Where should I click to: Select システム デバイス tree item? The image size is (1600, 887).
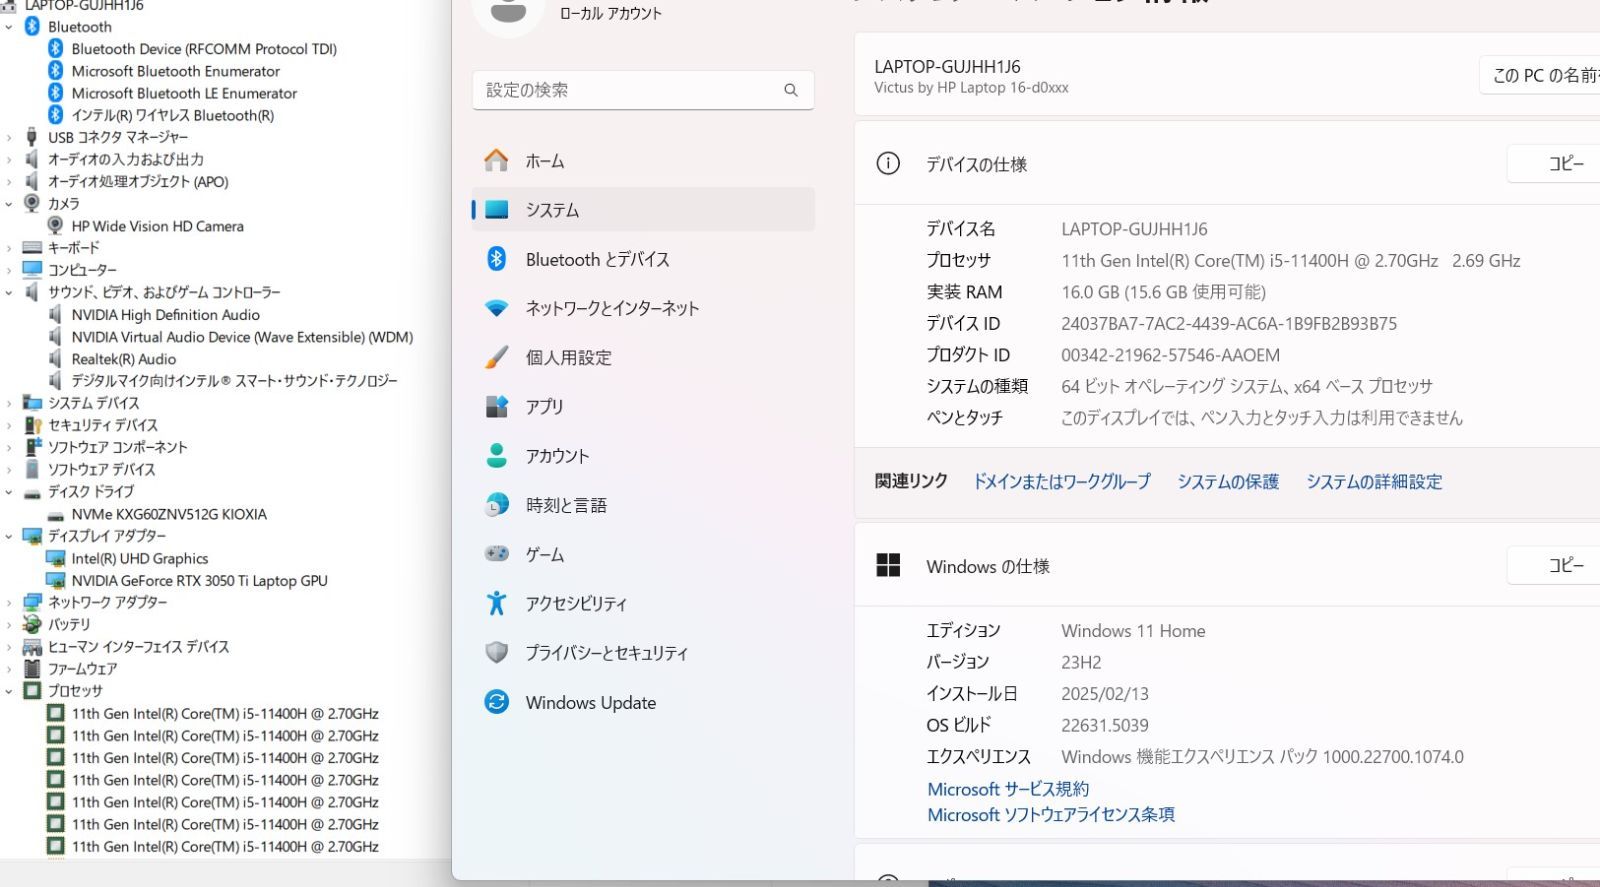click(x=94, y=403)
